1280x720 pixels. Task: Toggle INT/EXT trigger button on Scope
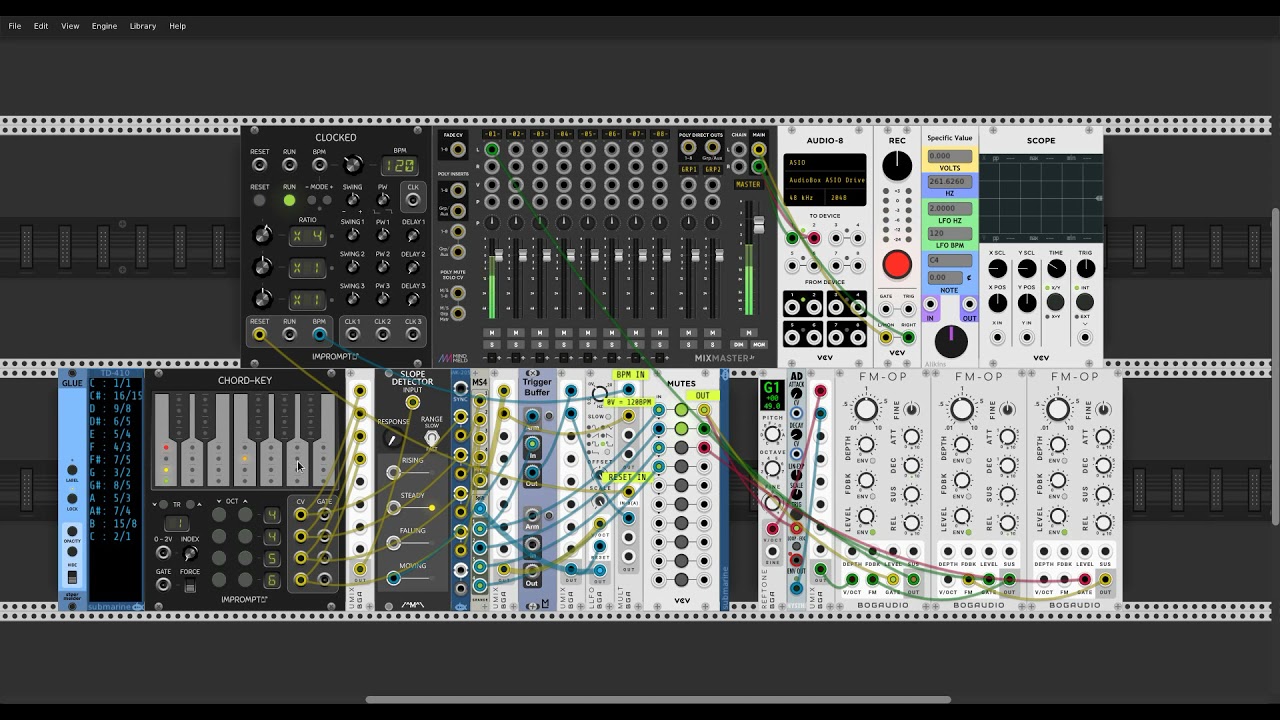[x=1085, y=303]
